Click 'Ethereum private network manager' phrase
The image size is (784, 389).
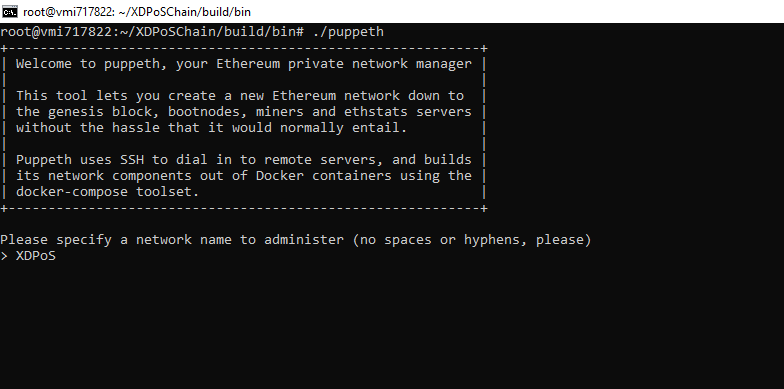344,64
